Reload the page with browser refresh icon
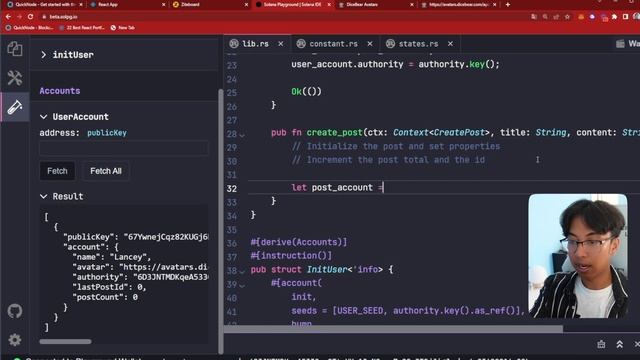Viewport: 640px width, 360px height. pos(30,17)
